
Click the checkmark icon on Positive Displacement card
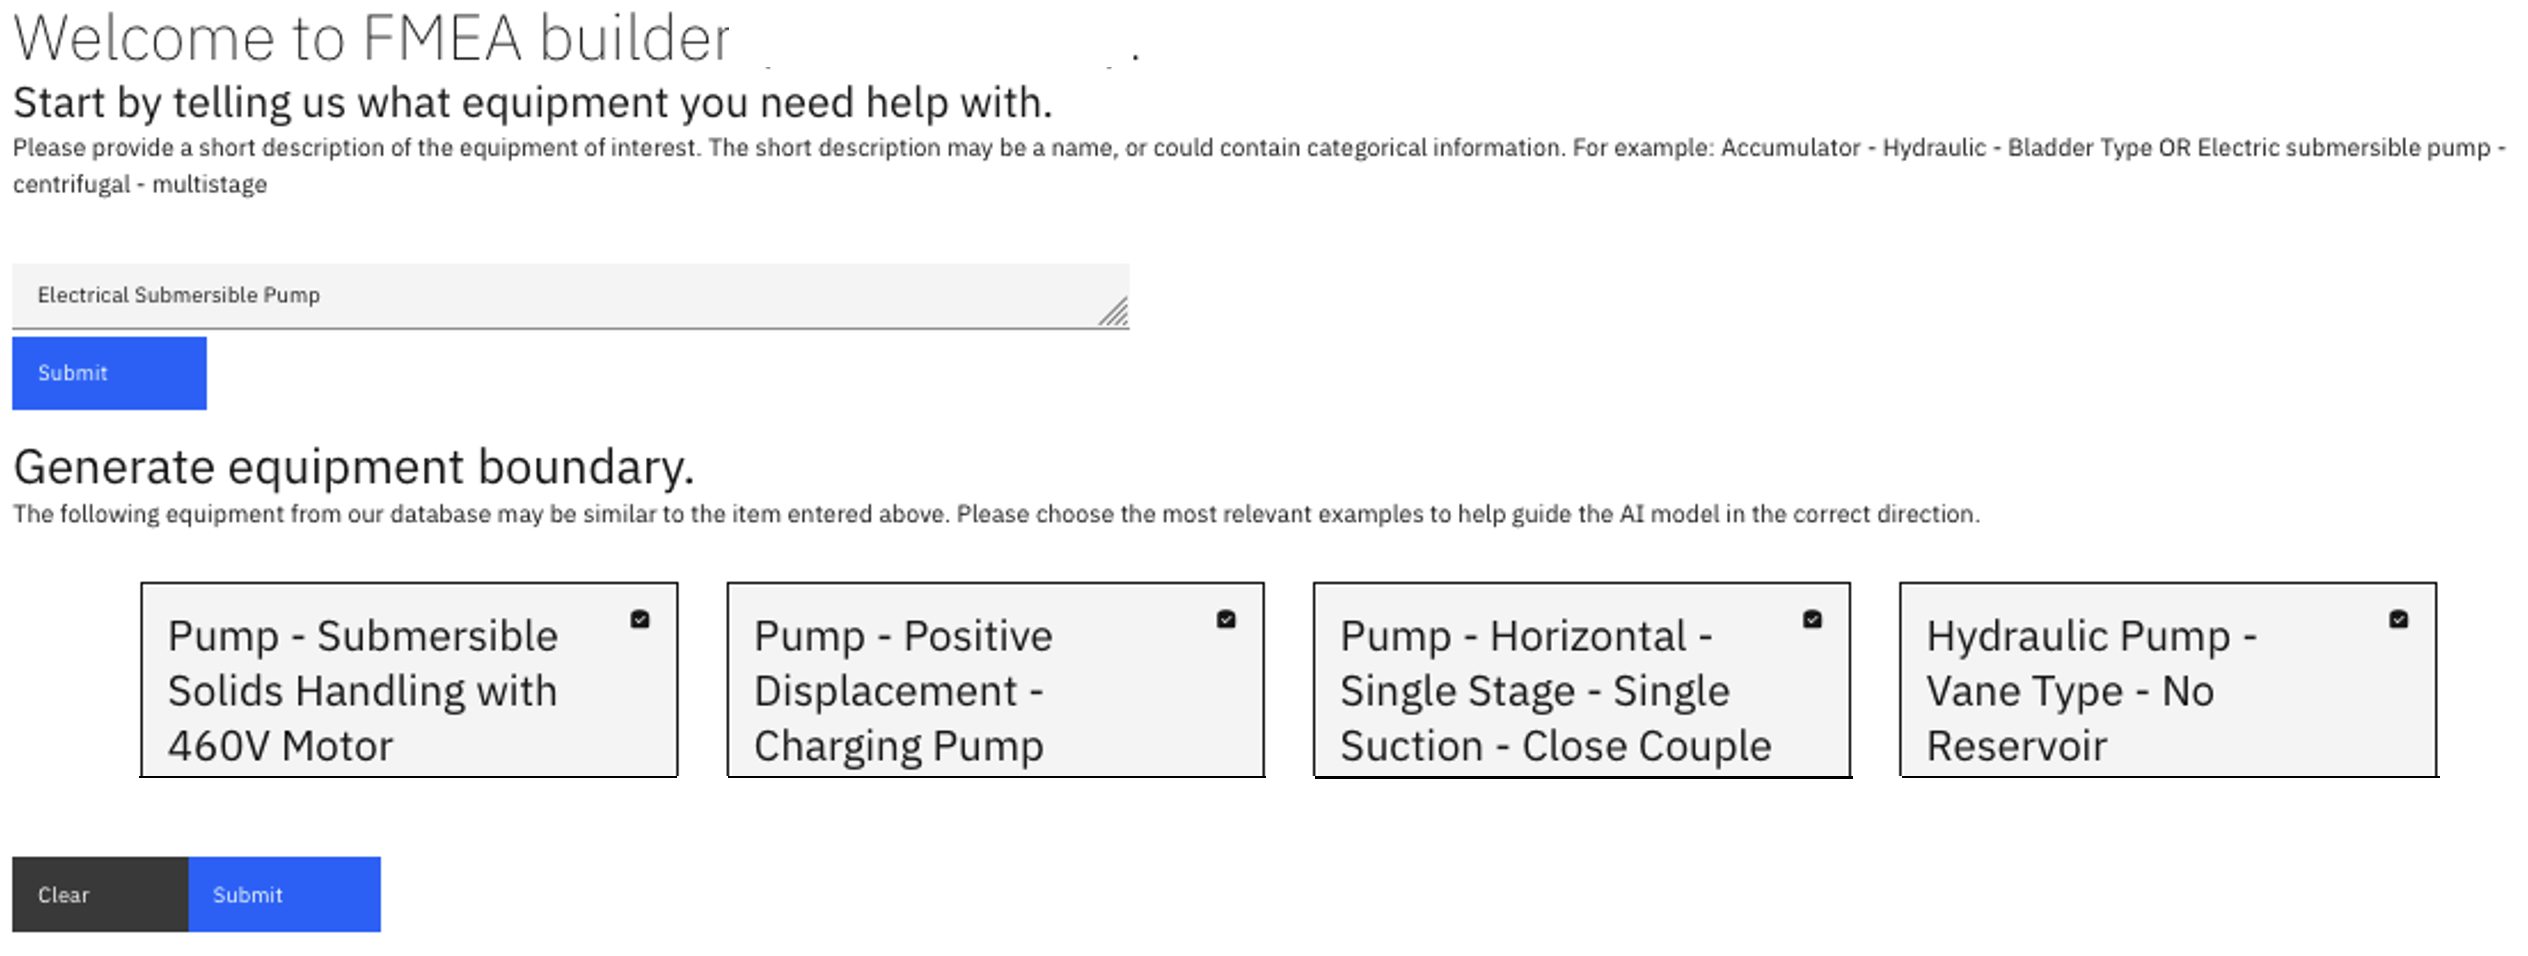(1226, 620)
